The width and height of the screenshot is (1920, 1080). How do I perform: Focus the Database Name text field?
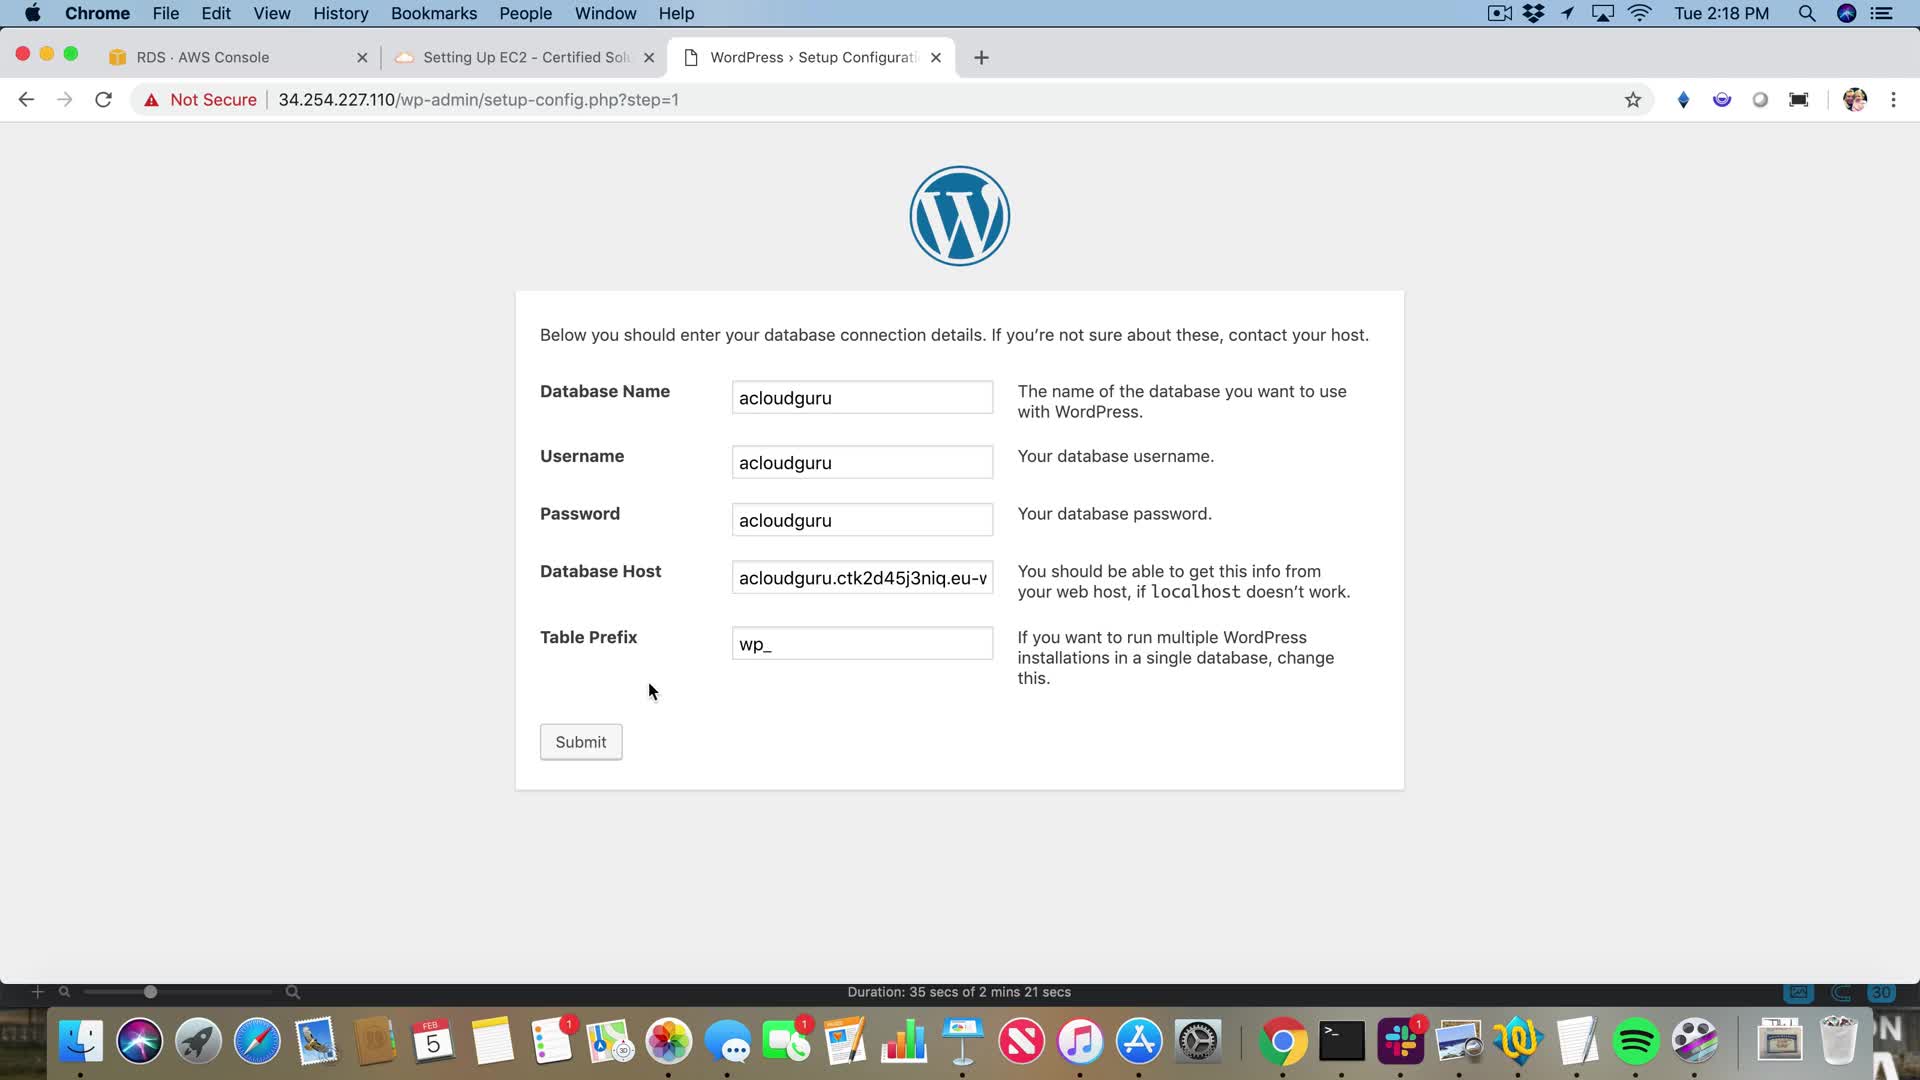[862, 398]
